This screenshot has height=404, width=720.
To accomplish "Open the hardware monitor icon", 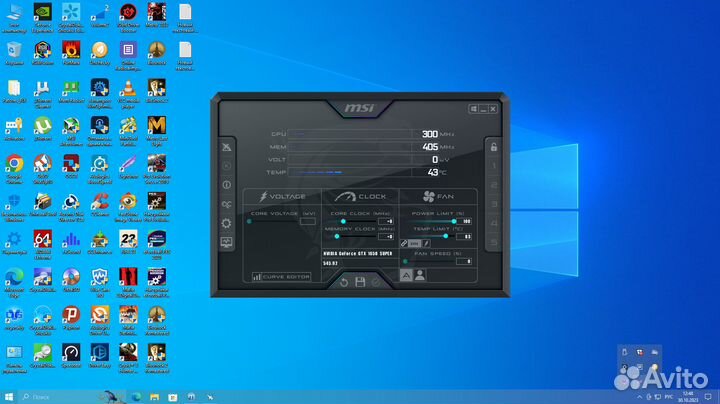I will [x=226, y=242].
